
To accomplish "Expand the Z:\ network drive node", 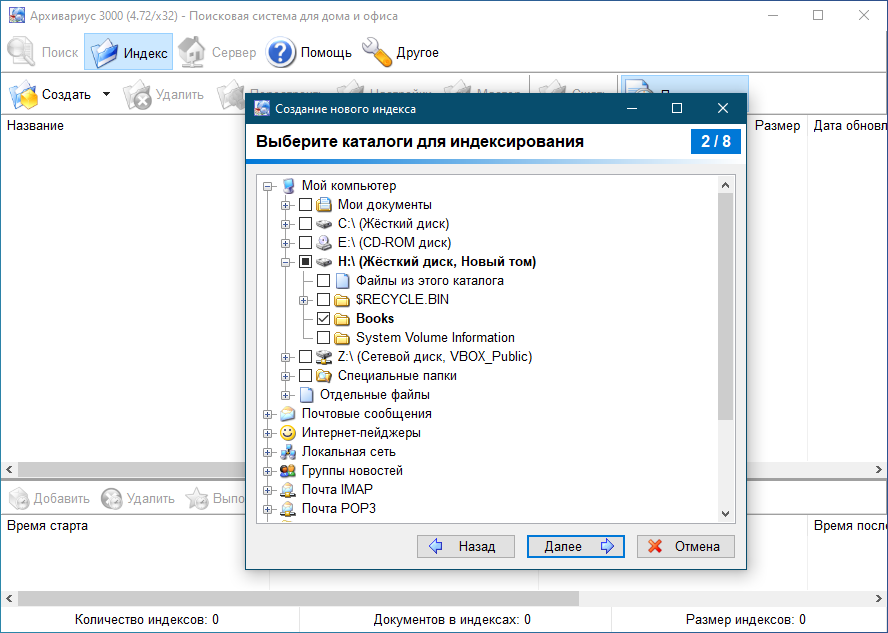I will pyautogui.click(x=285, y=357).
